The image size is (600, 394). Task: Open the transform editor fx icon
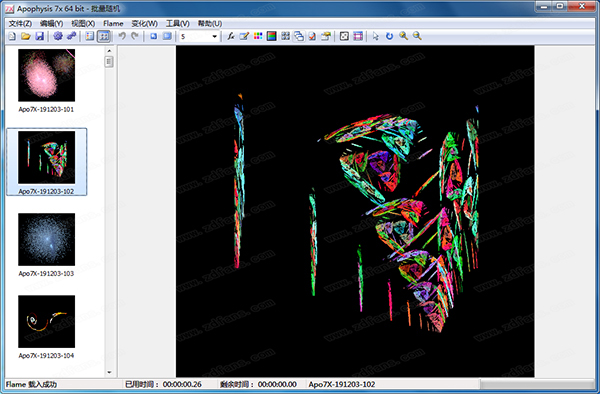pyautogui.click(x=231, y=36)
